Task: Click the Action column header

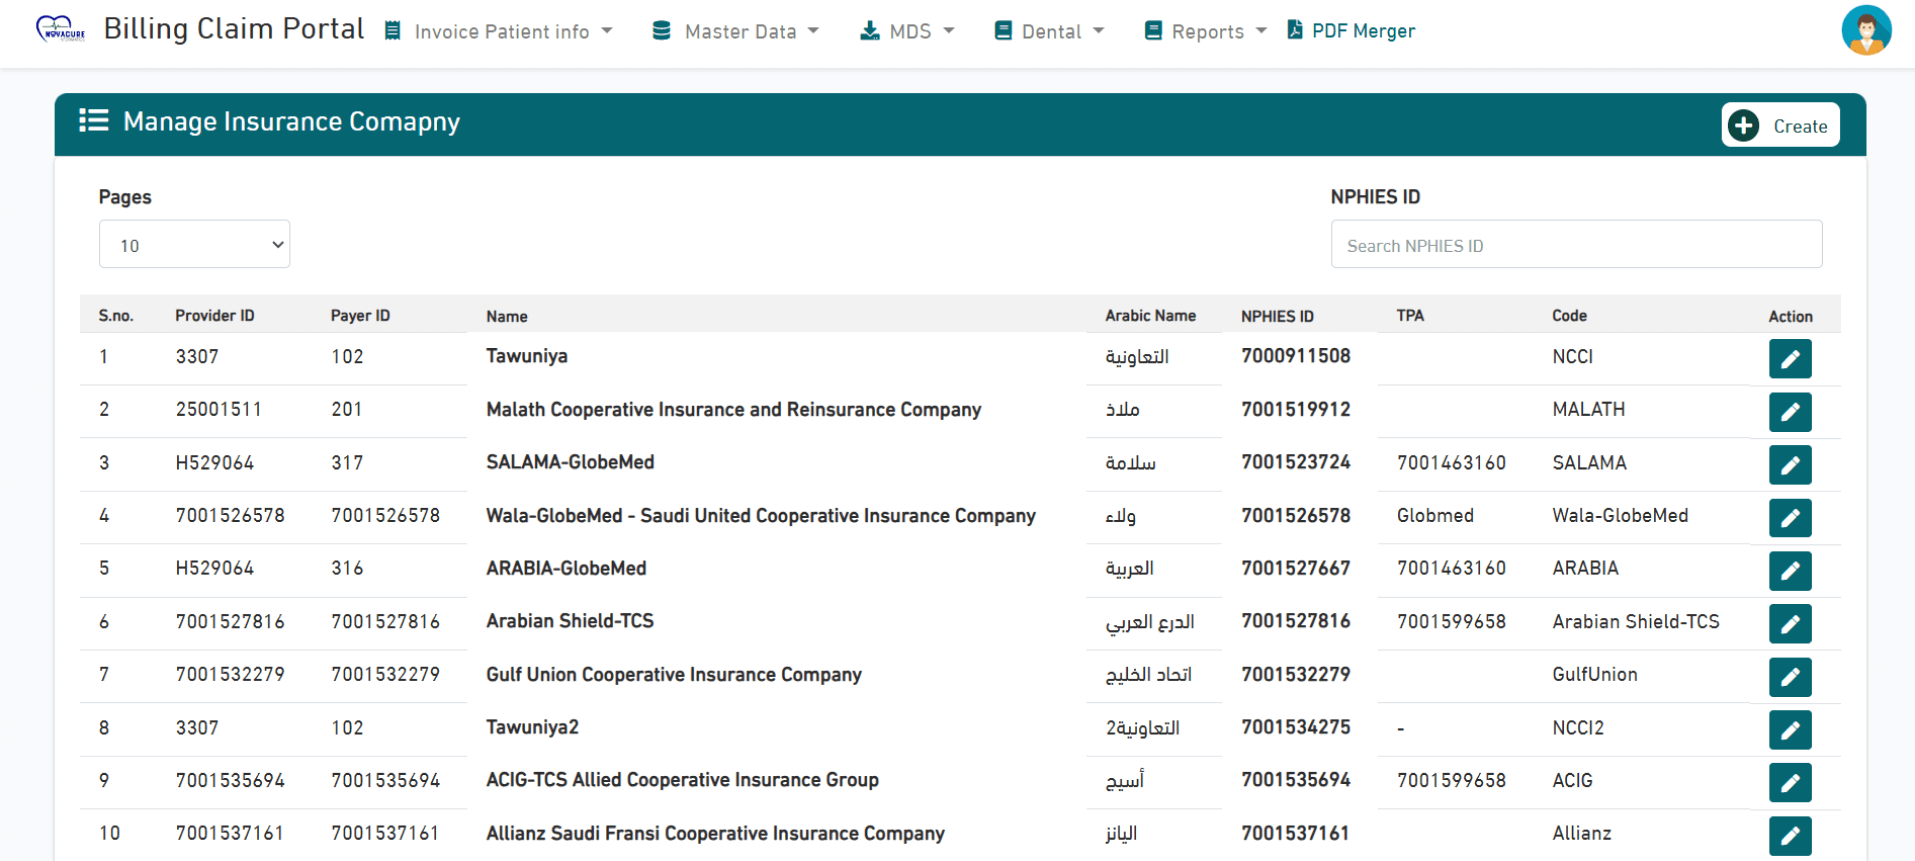Action: coord(1790,317)
